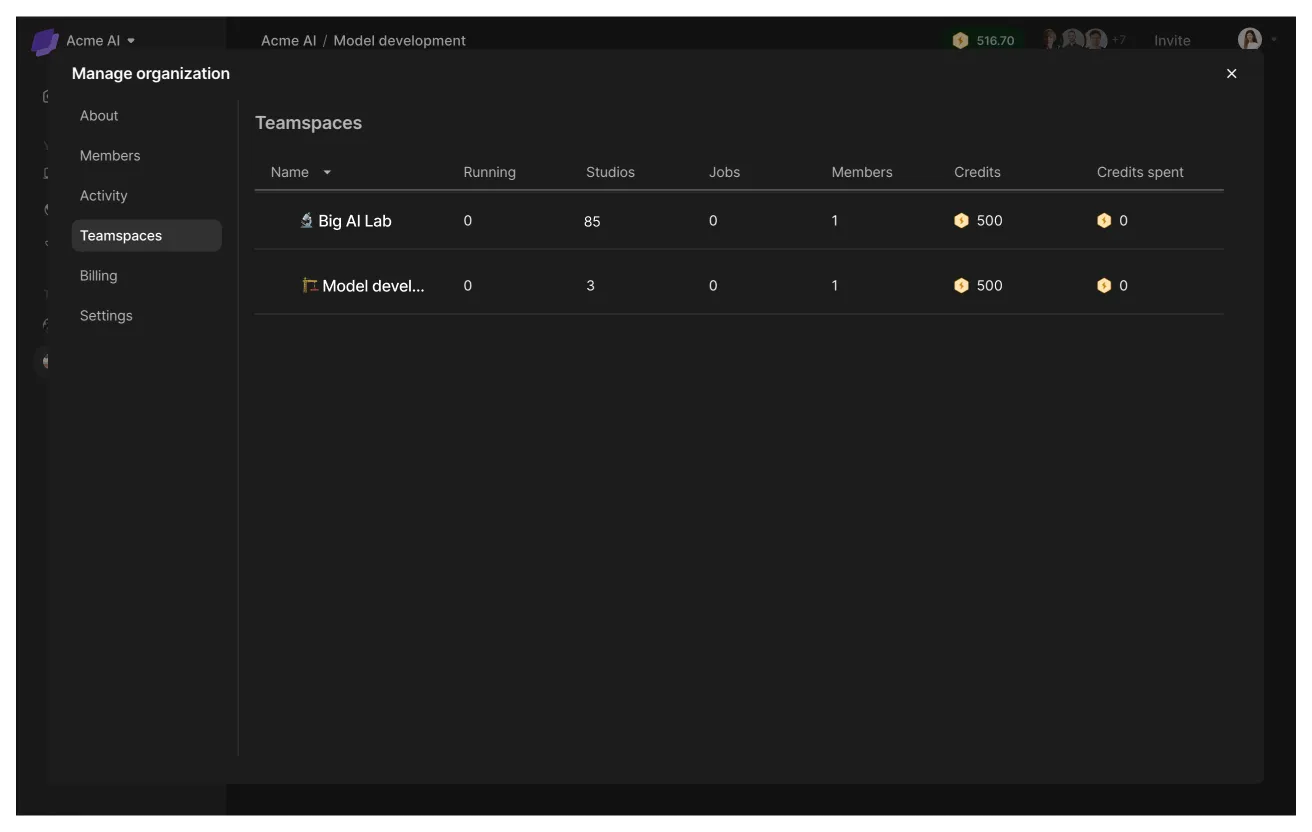Click the Members column header
Viewport: 1312px width, 832px height.
[x=861, y=172]
